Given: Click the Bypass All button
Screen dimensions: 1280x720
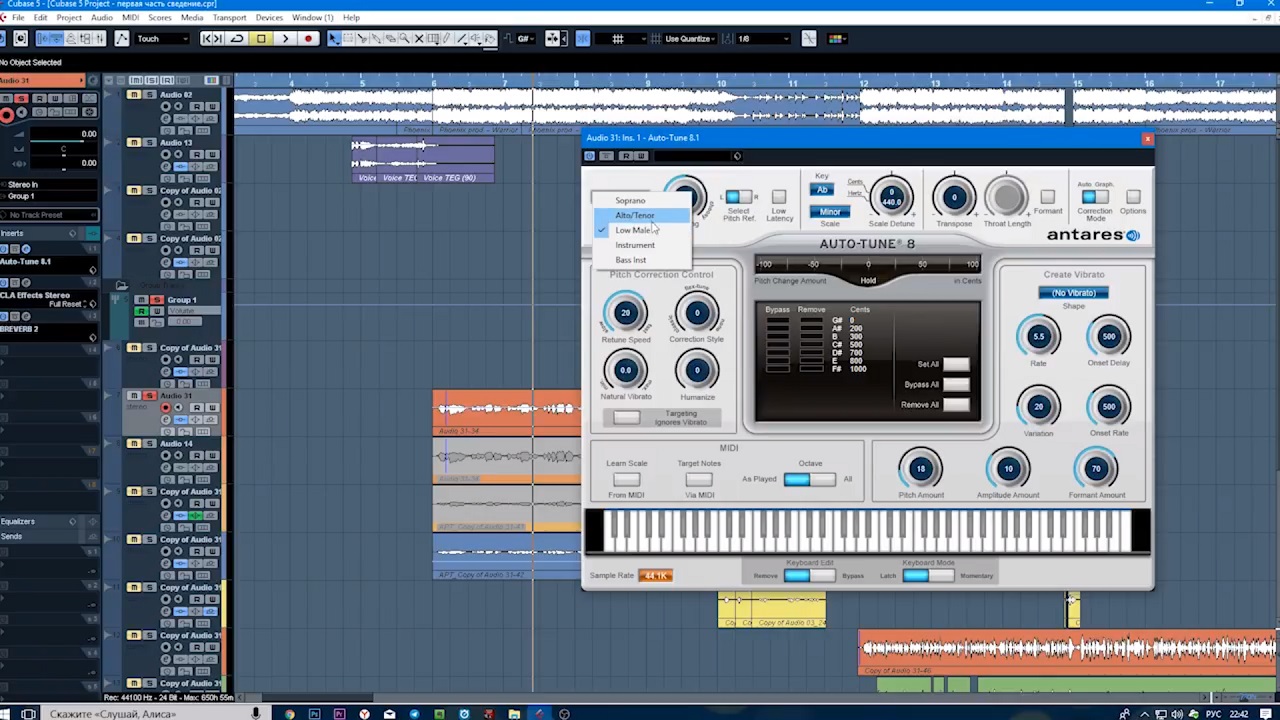Looking at the screenshot, I should (x=956, y=385).
